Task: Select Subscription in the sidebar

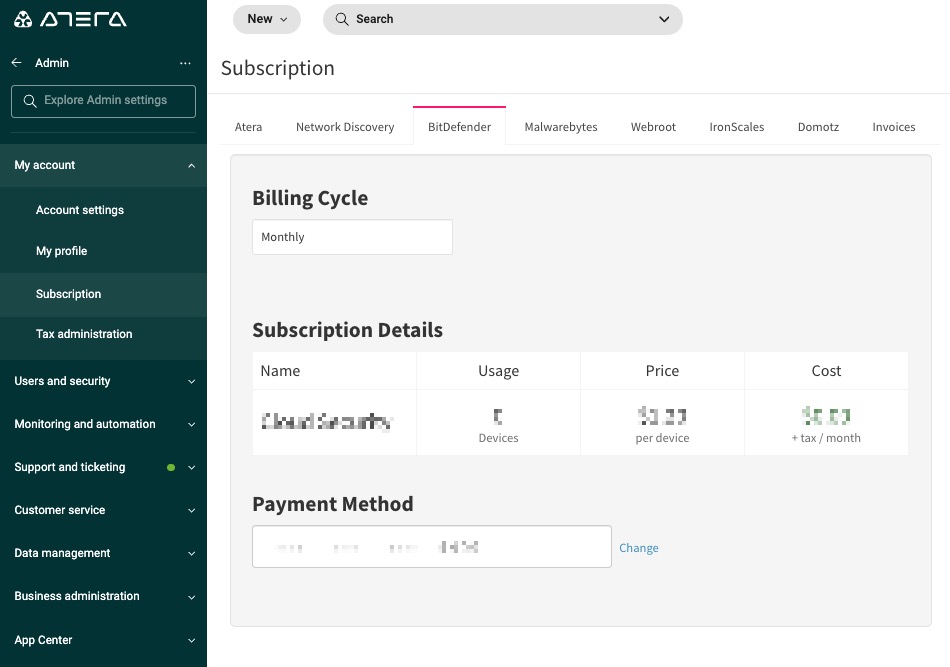Action: coord(104,294)
